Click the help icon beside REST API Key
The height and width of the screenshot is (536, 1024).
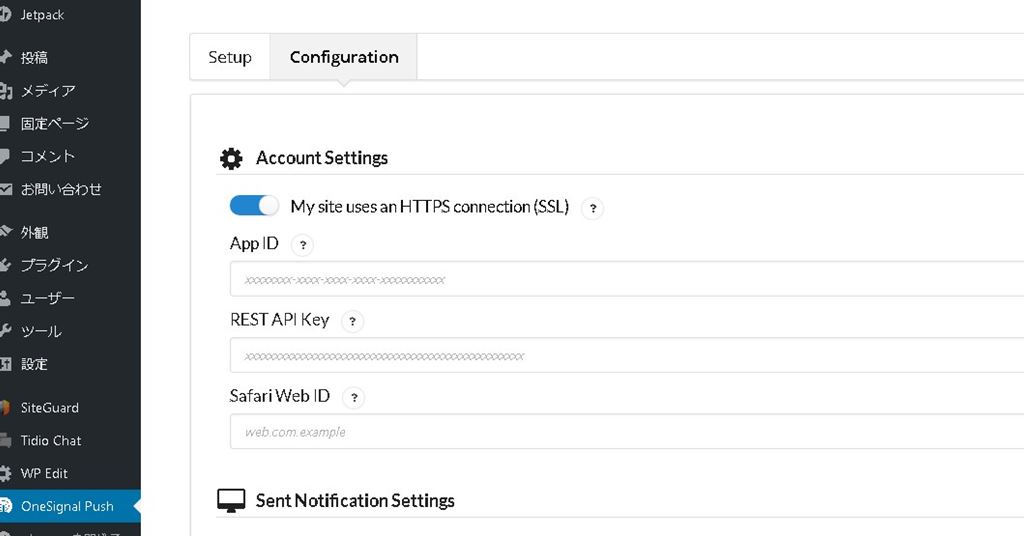click(353, 321)
